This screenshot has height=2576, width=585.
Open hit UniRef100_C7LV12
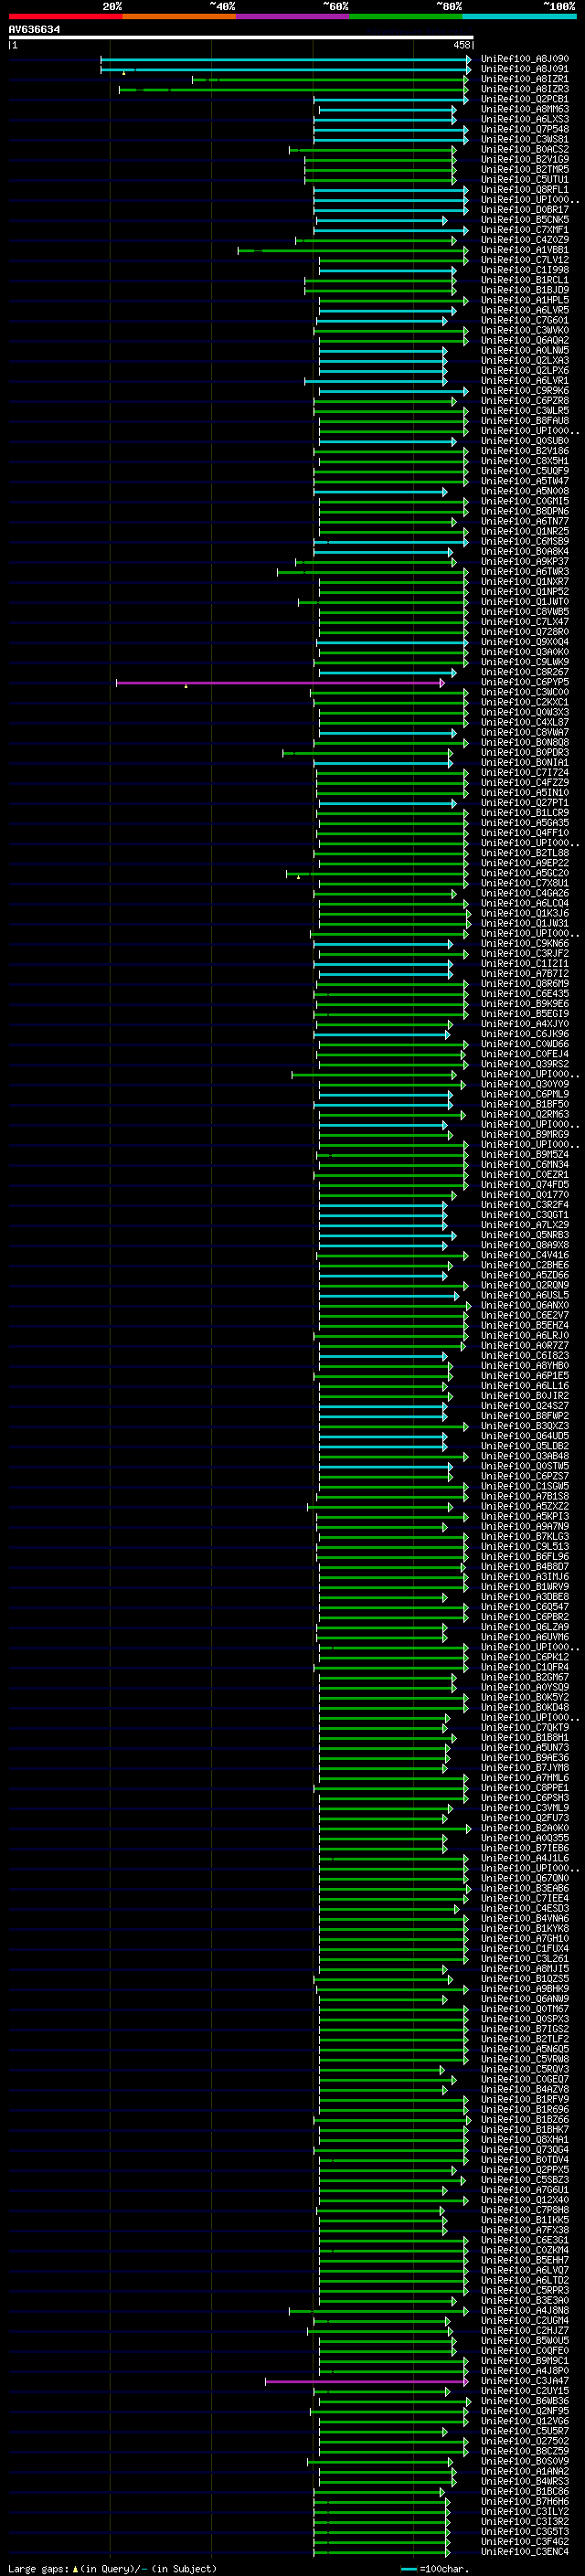click(x=524, y=260)
